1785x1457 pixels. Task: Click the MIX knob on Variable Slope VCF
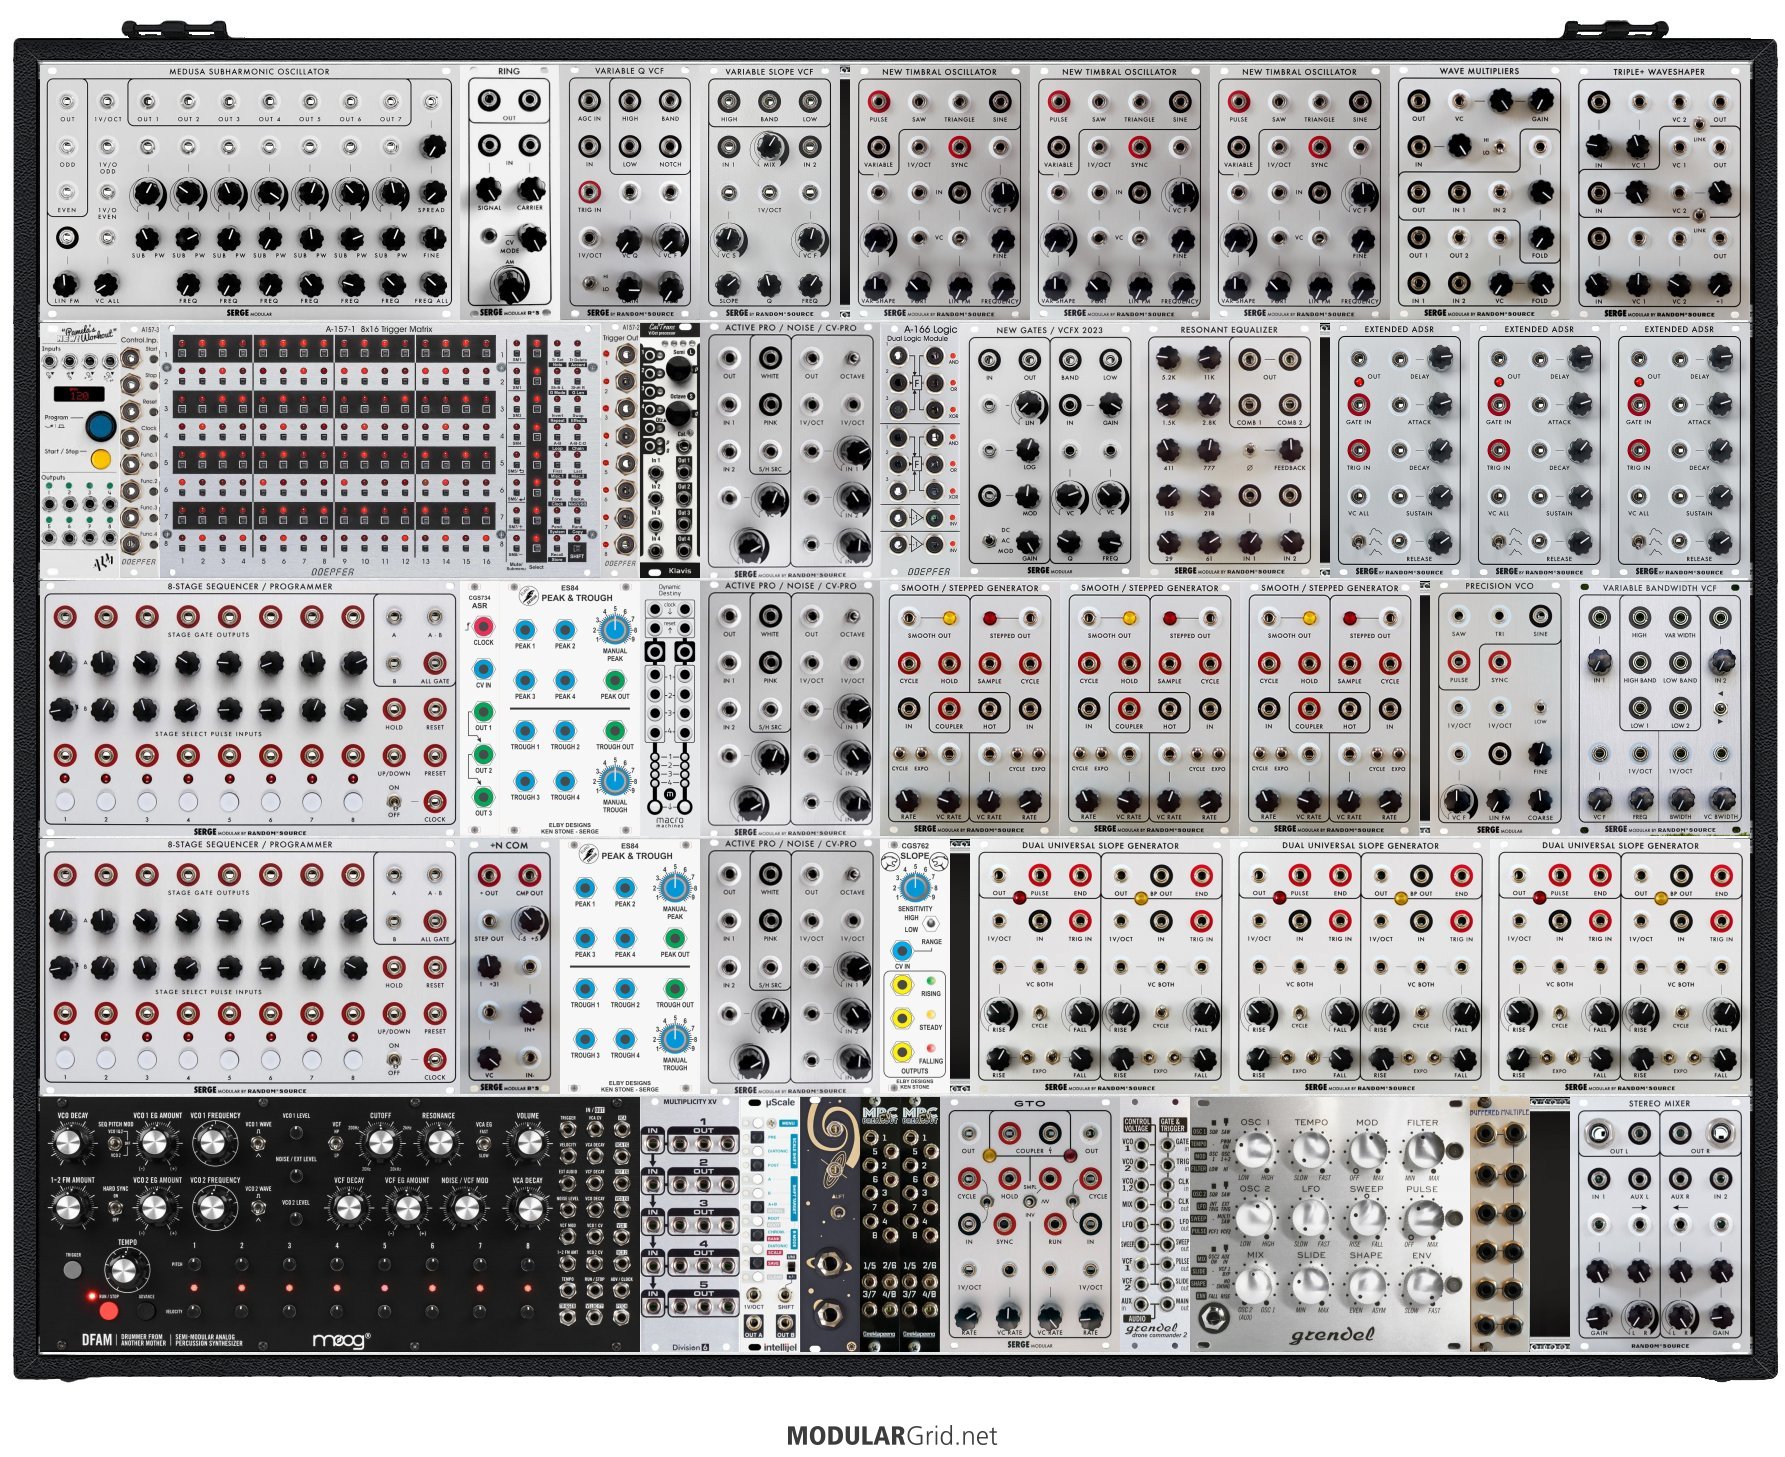pyautogui.click(x=769, y=147)
